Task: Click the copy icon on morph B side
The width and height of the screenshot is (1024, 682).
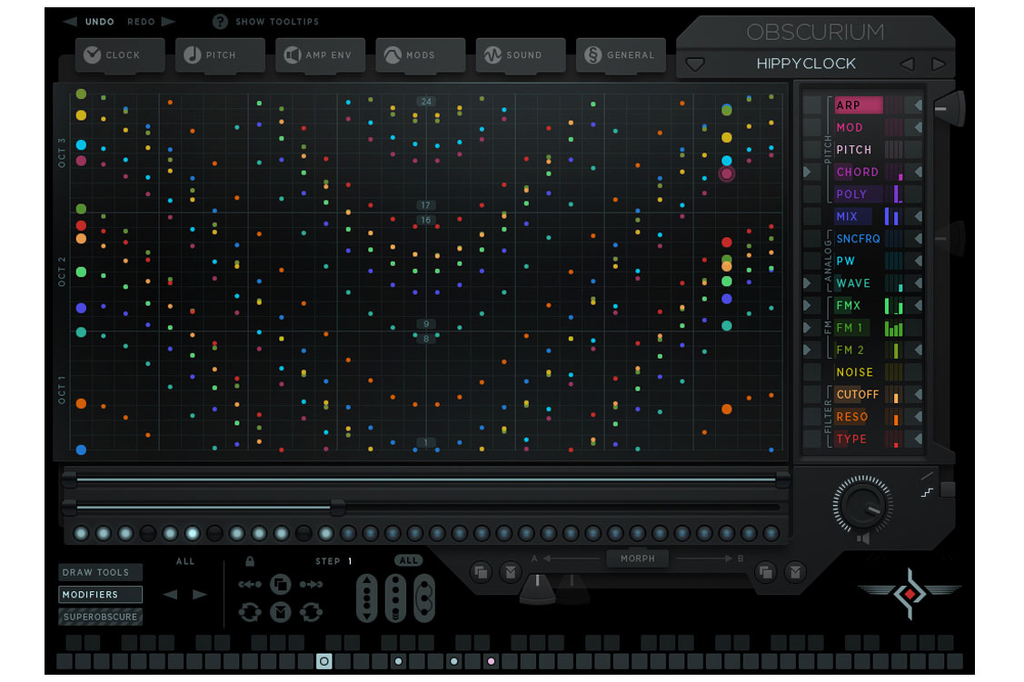Action: point(765,573)
